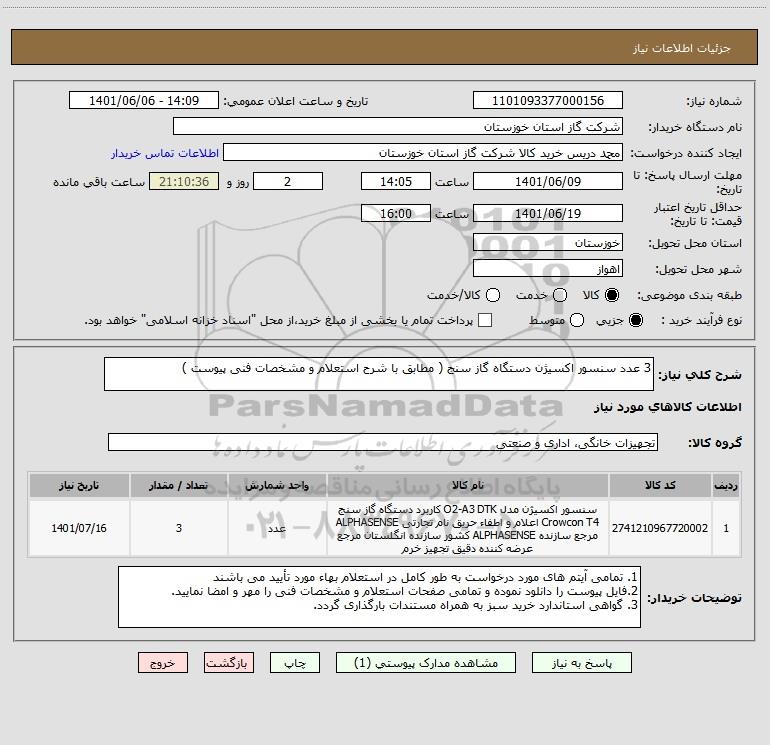Select the کالا radio button
This screenshot has width=770, height=745.
tap(612, 295)
